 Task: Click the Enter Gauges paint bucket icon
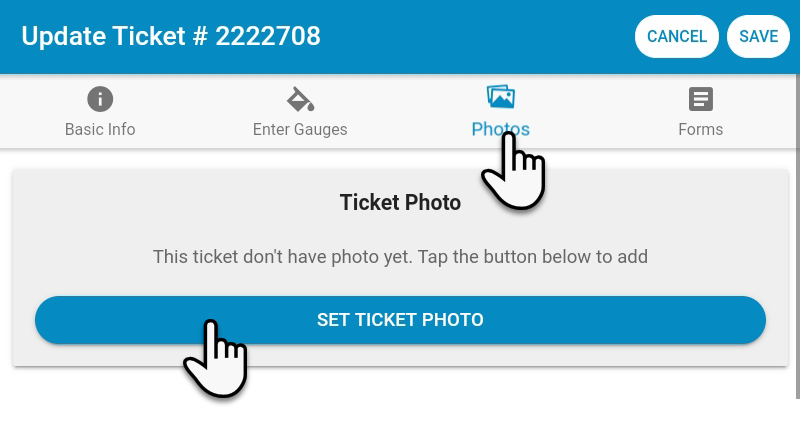(x=300, y=99)
